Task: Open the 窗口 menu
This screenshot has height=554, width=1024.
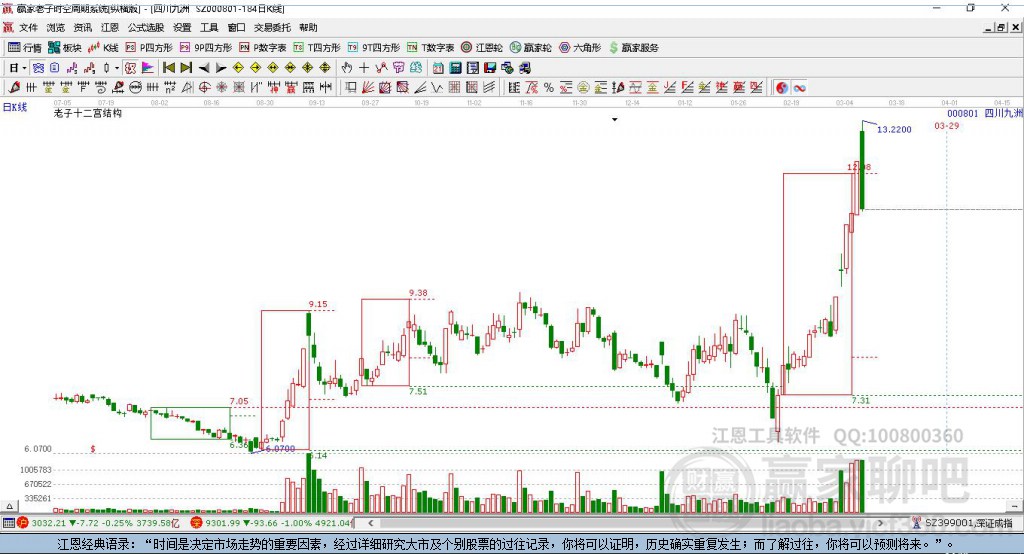Action: pyautogui.click(x=236, y=27)
